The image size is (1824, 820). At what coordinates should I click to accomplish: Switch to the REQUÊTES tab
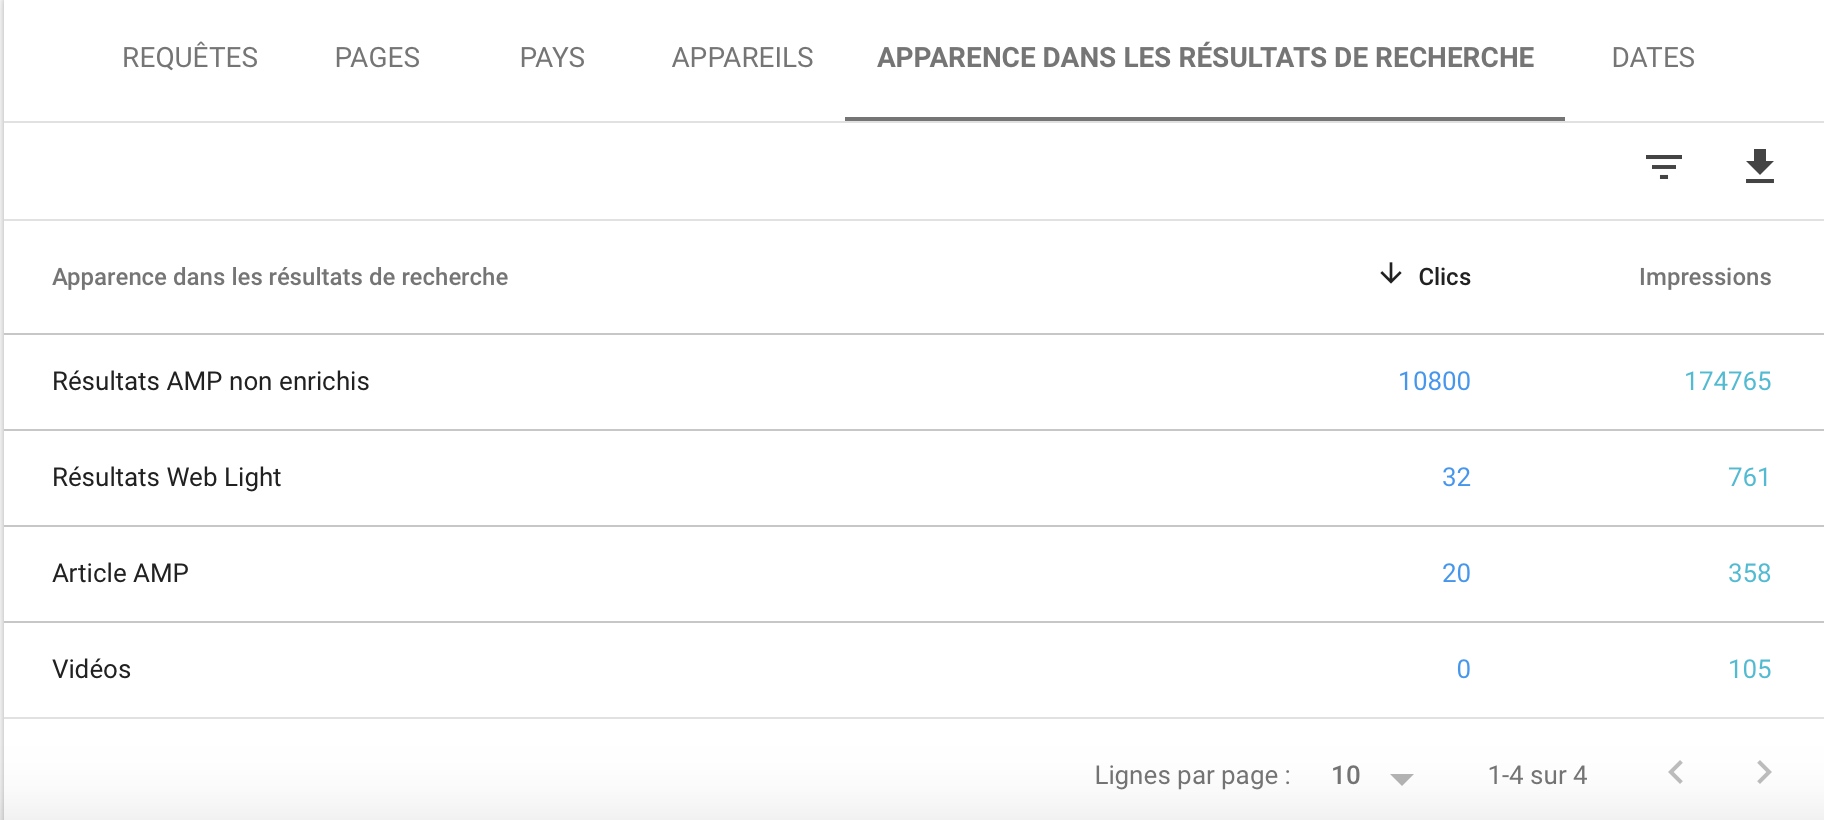click(x=190, y=58)
